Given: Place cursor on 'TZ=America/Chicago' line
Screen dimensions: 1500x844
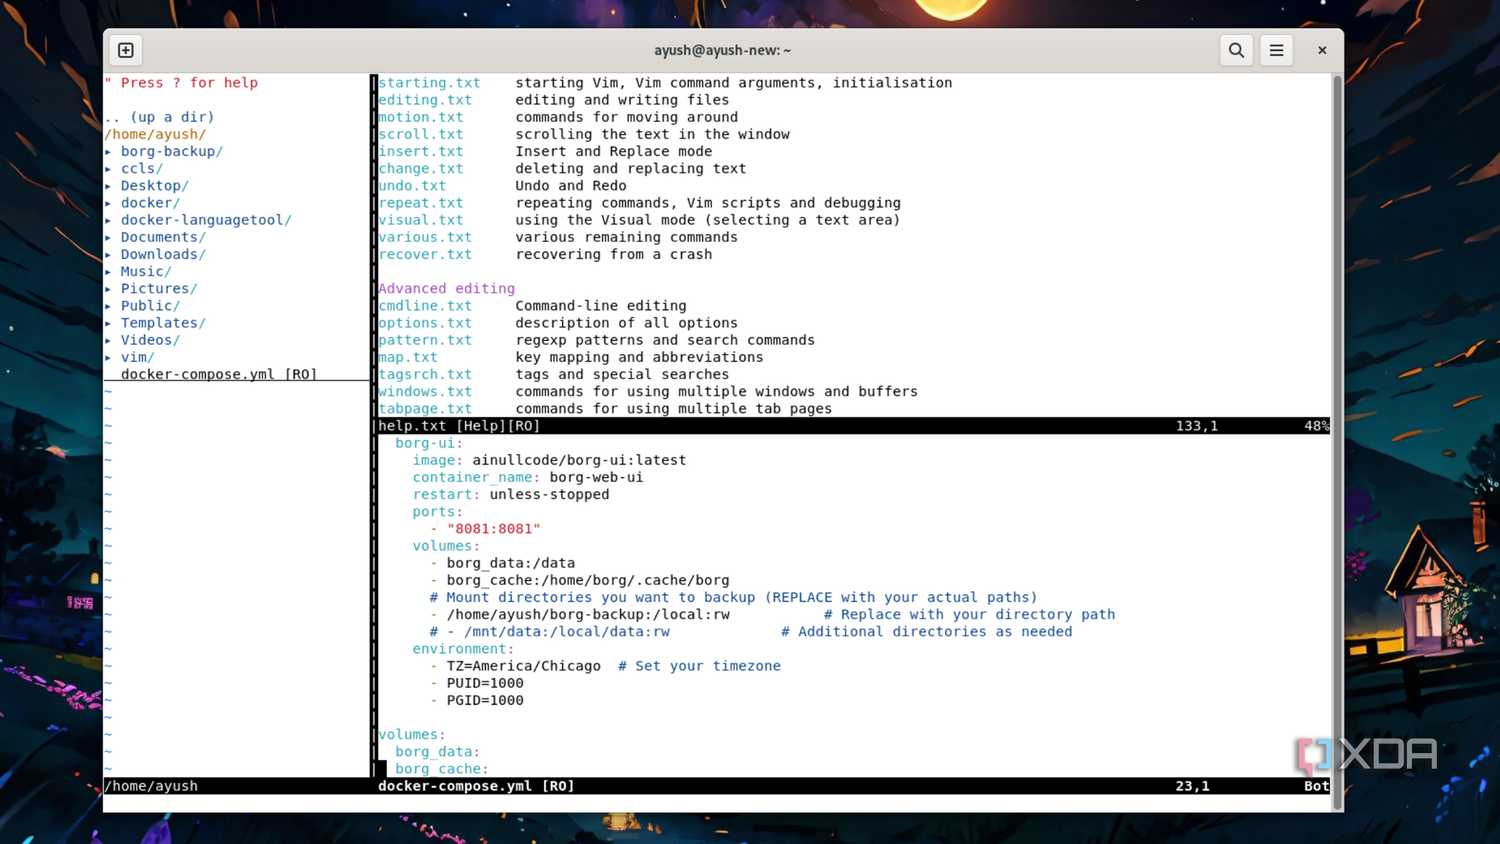Looking at the screenshot, I should [524, 666].
